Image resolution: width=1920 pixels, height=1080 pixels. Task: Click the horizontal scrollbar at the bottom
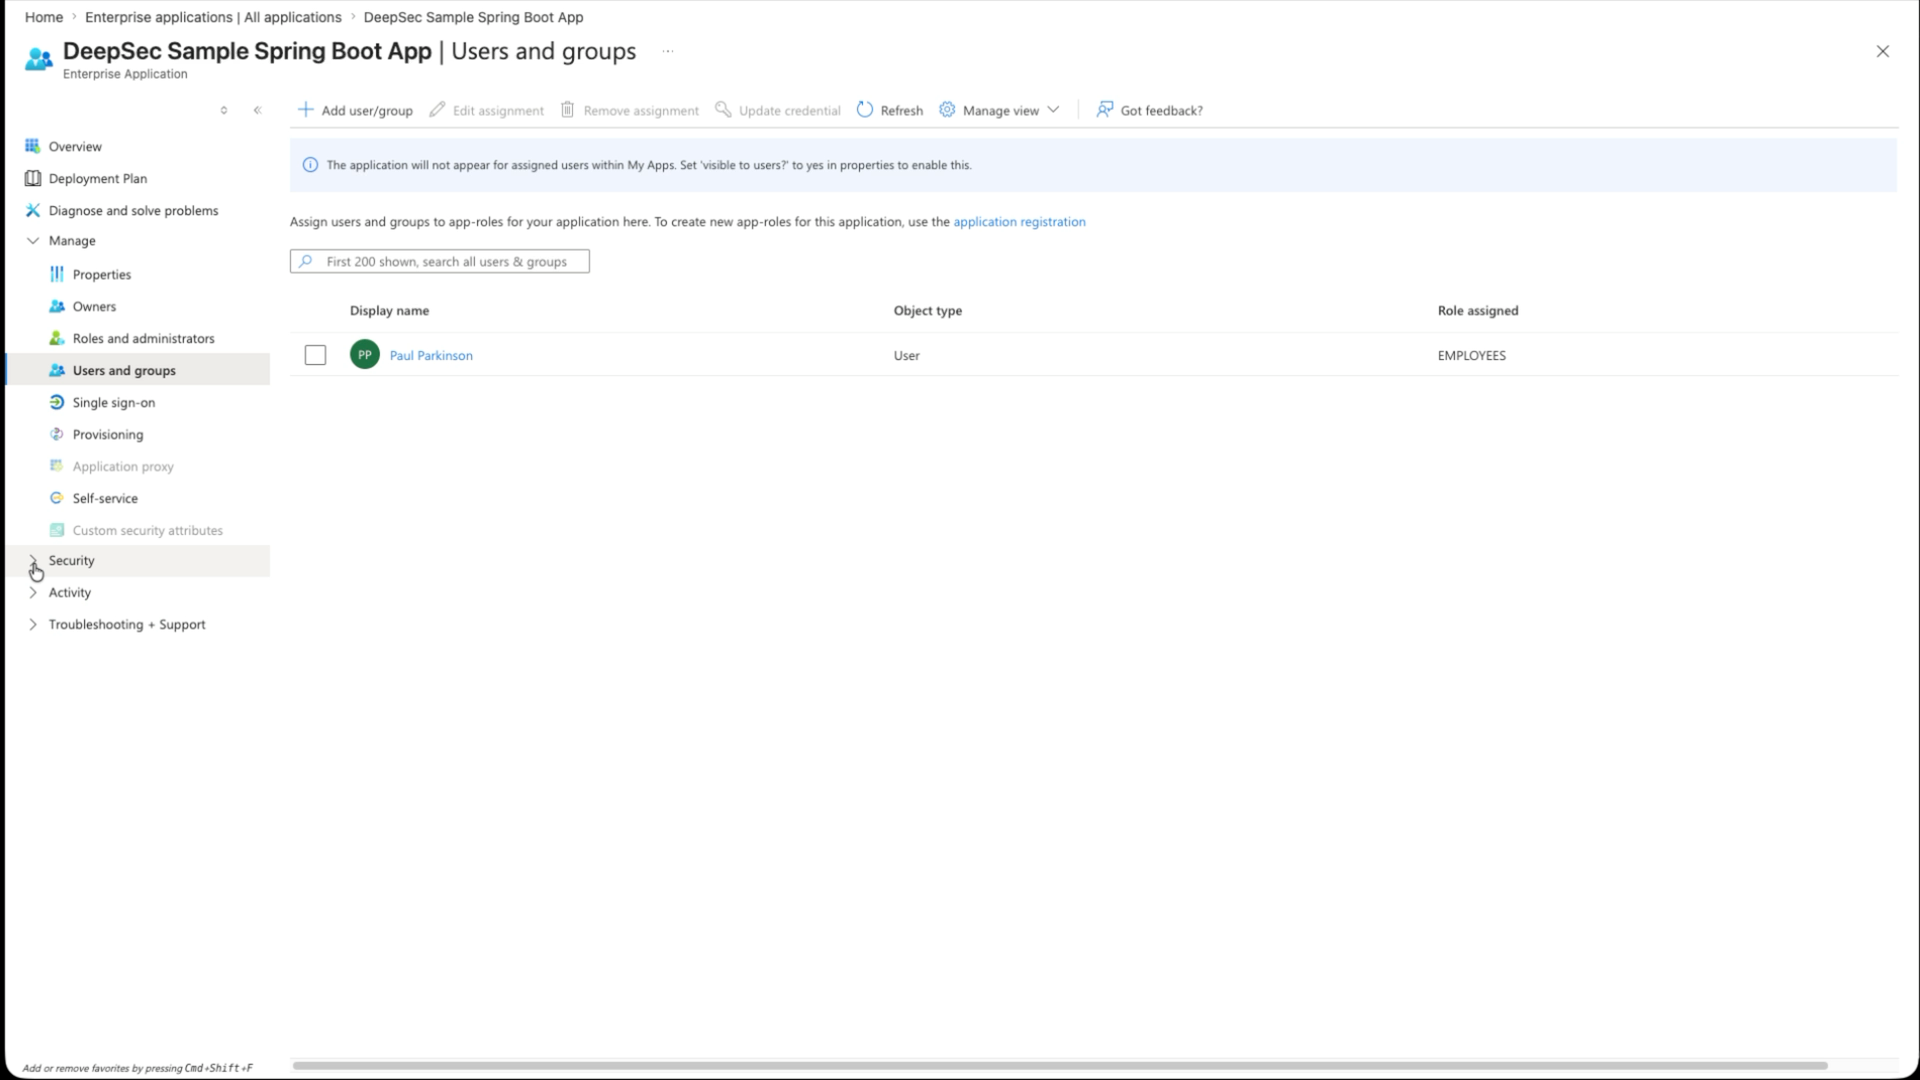click(1060, 1066)
